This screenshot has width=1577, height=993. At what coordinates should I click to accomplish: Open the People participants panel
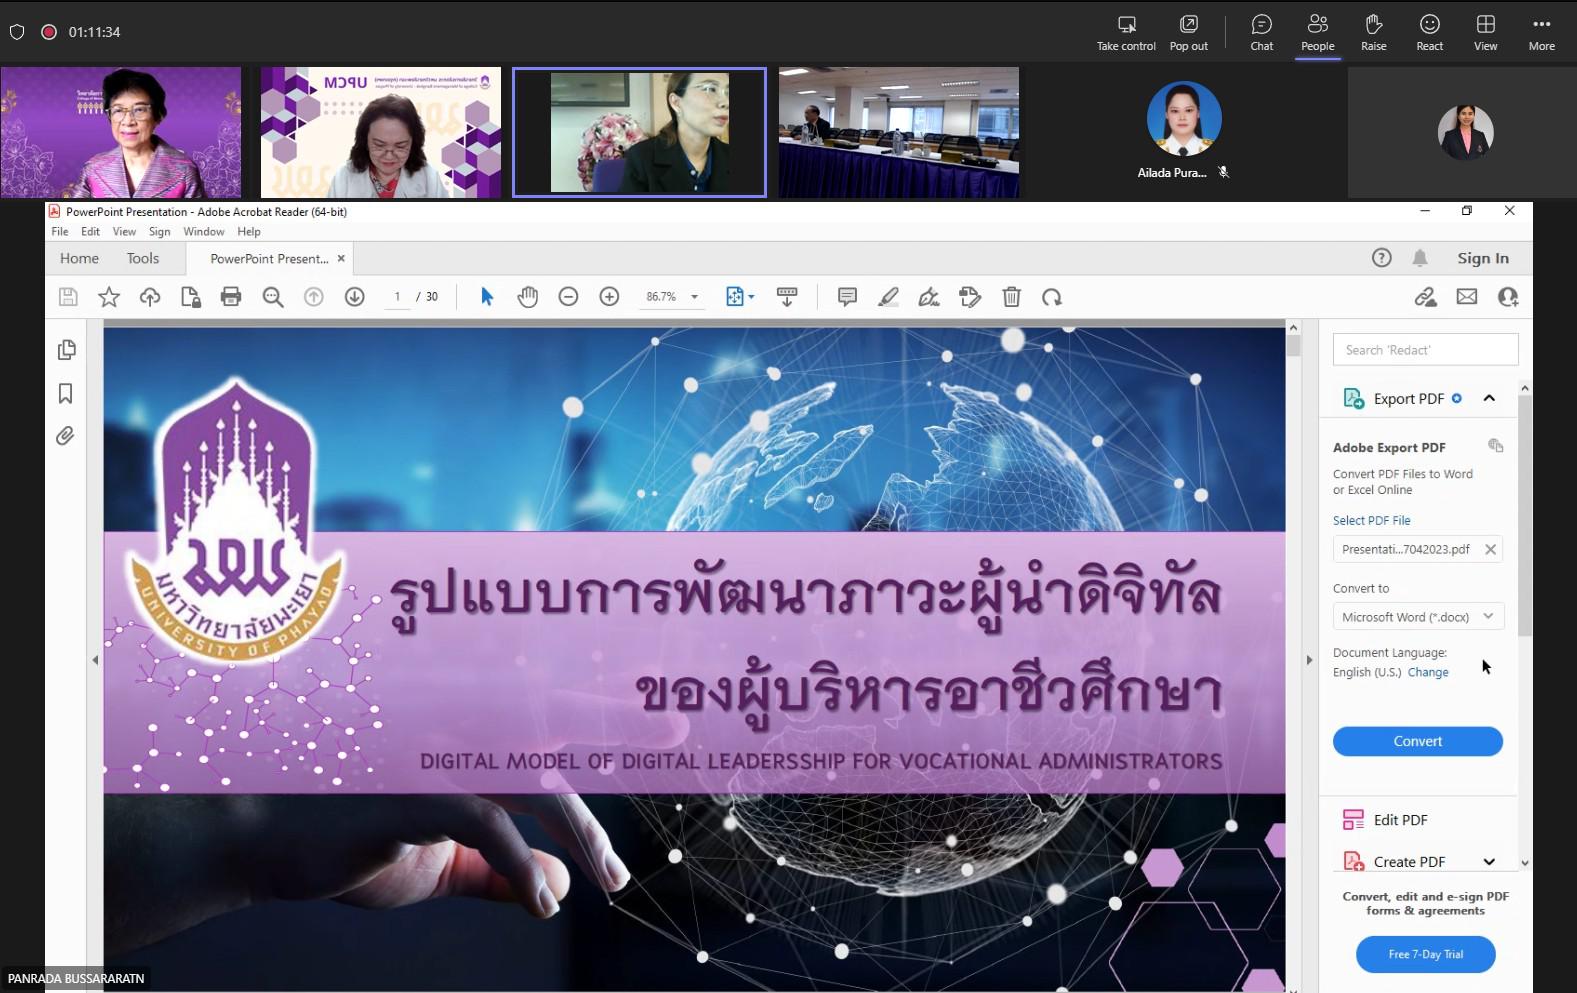click(x=1318, y=33)
